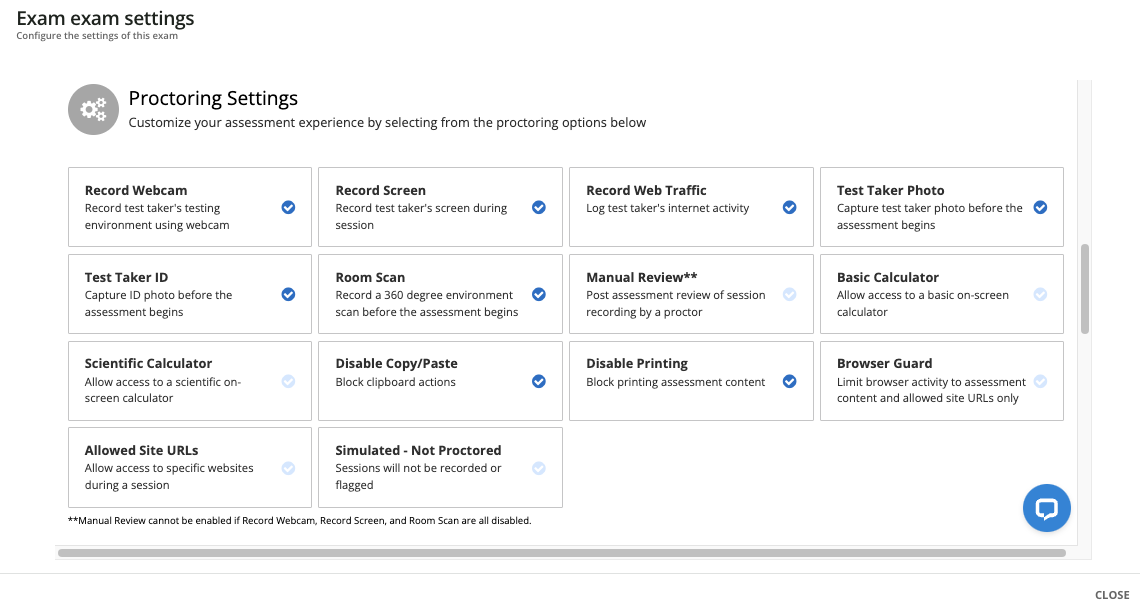Click the Manual Review footnote text
The image size is (1140, 610).
pyautogui.click(x=300, y=521)
